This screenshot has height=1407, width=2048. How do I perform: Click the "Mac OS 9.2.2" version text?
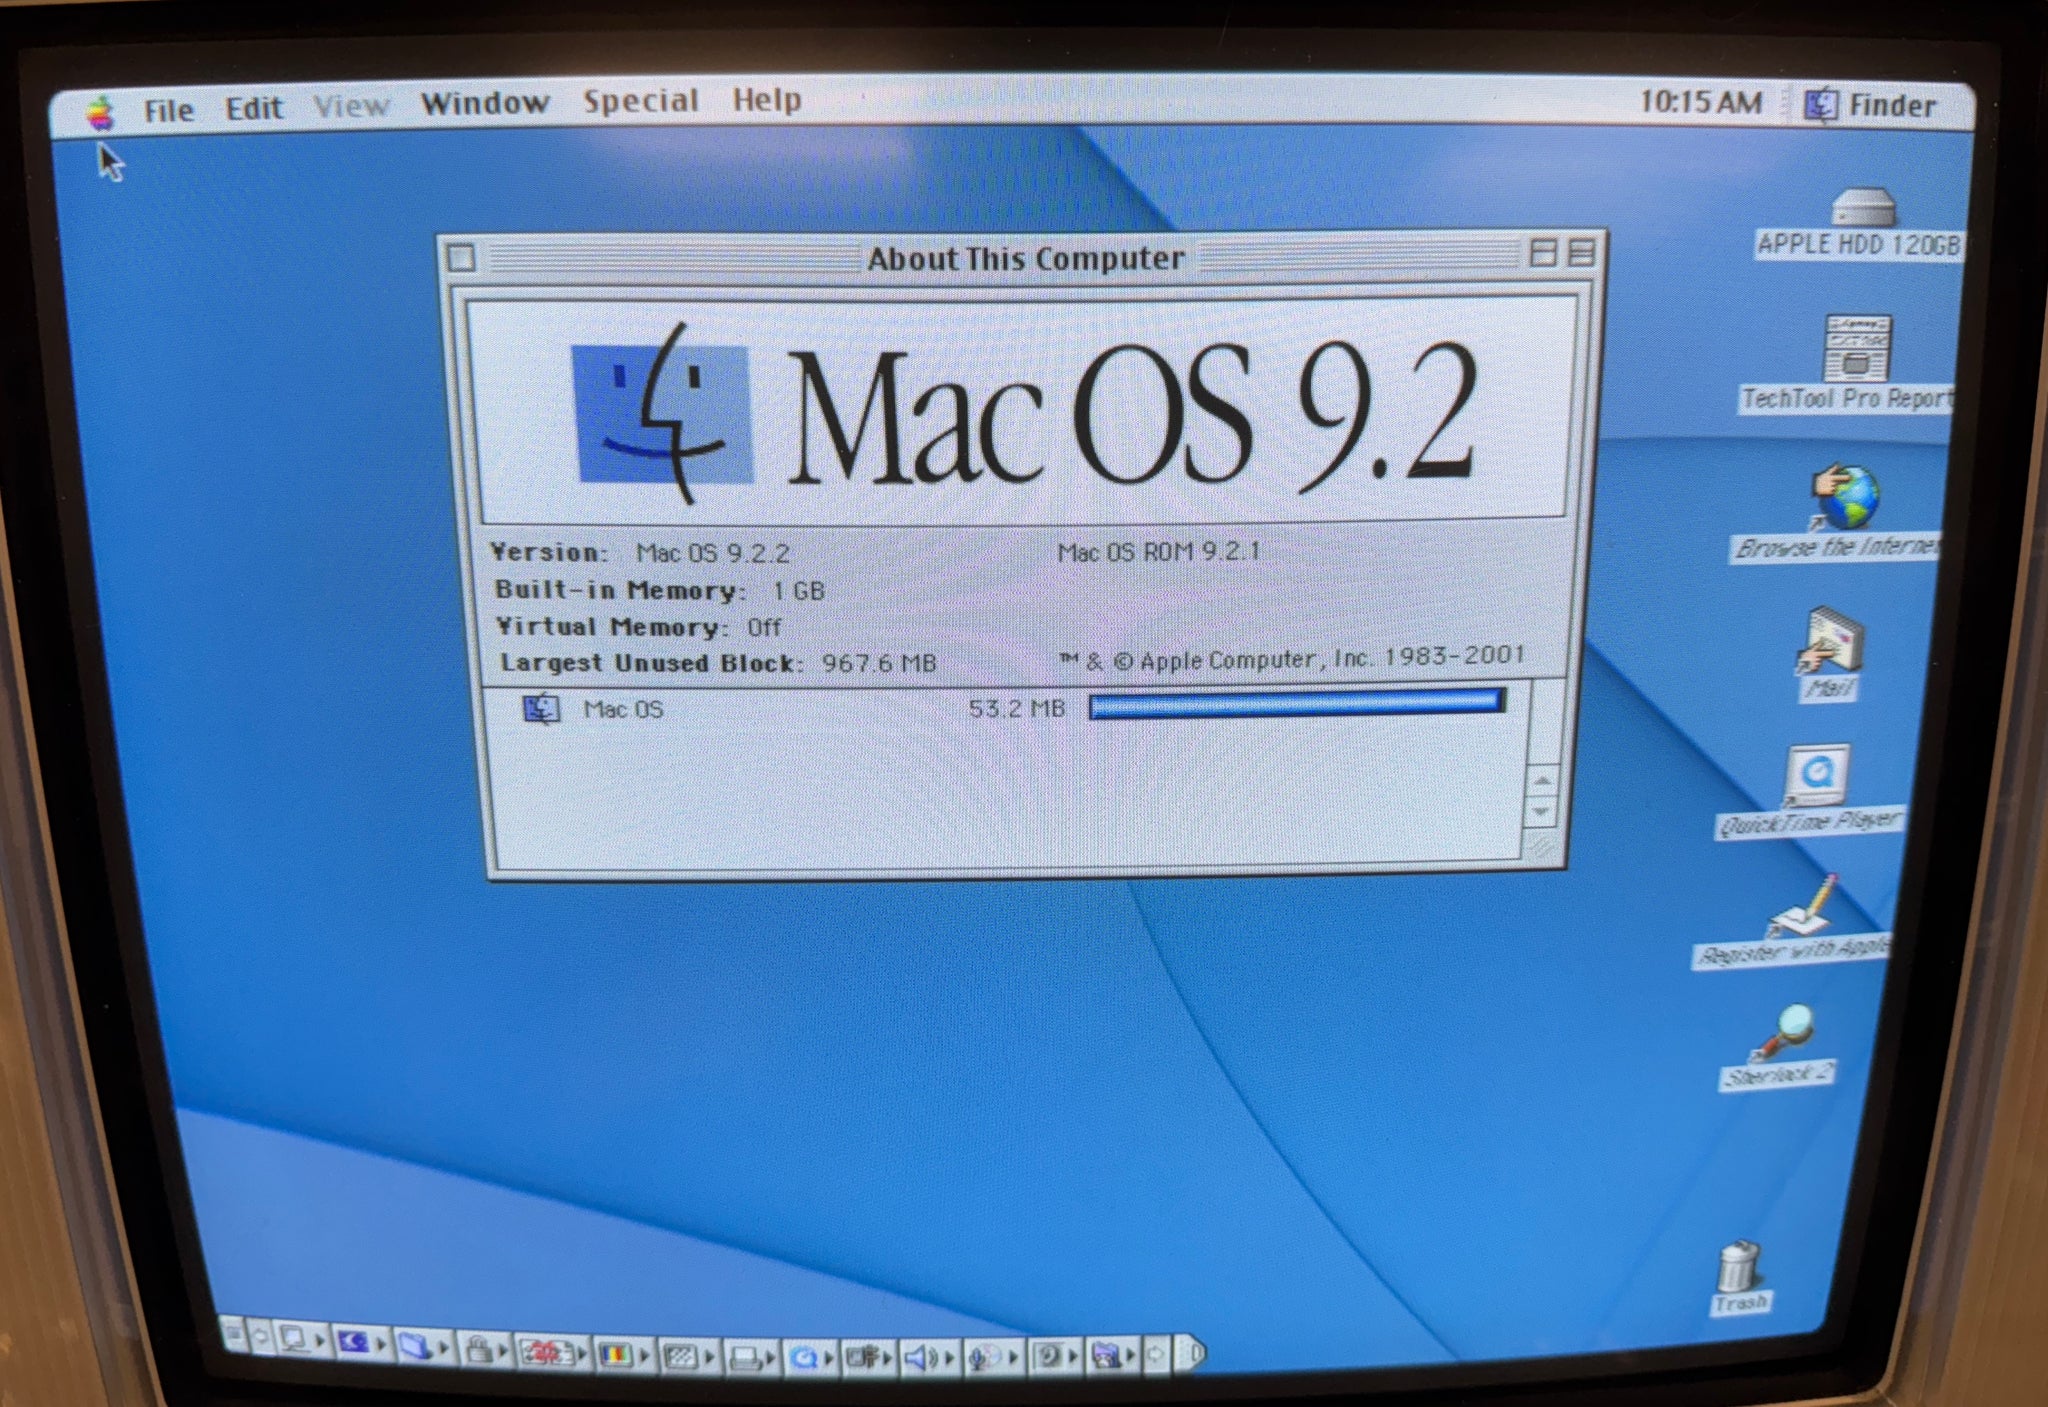pos(713,553)
